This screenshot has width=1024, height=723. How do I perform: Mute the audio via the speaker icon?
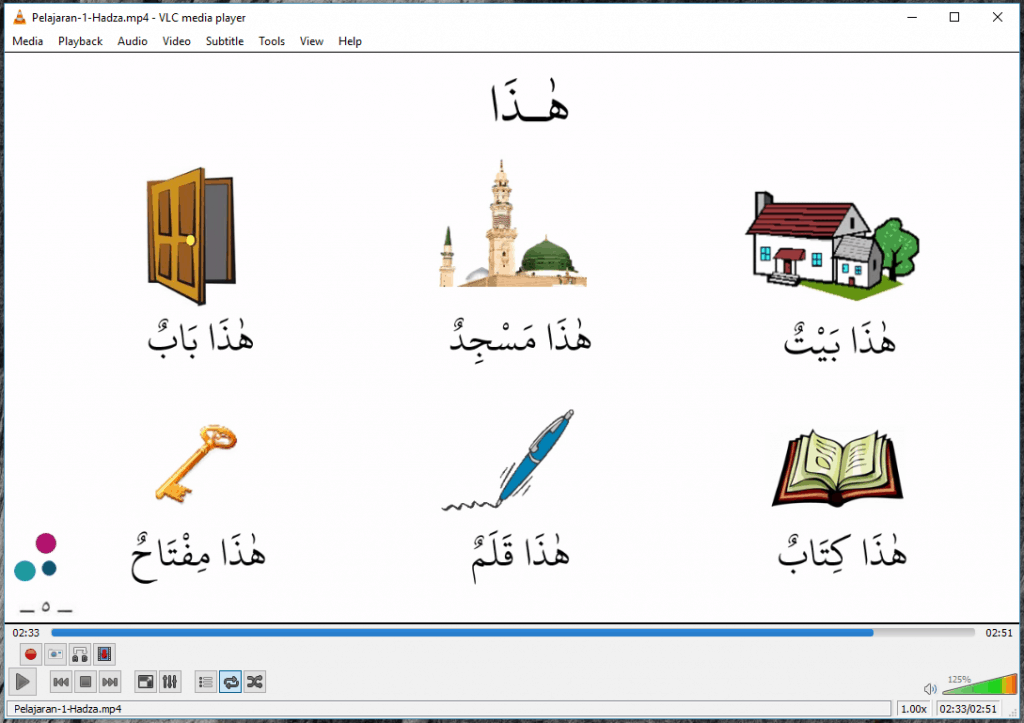pos(930,689)
